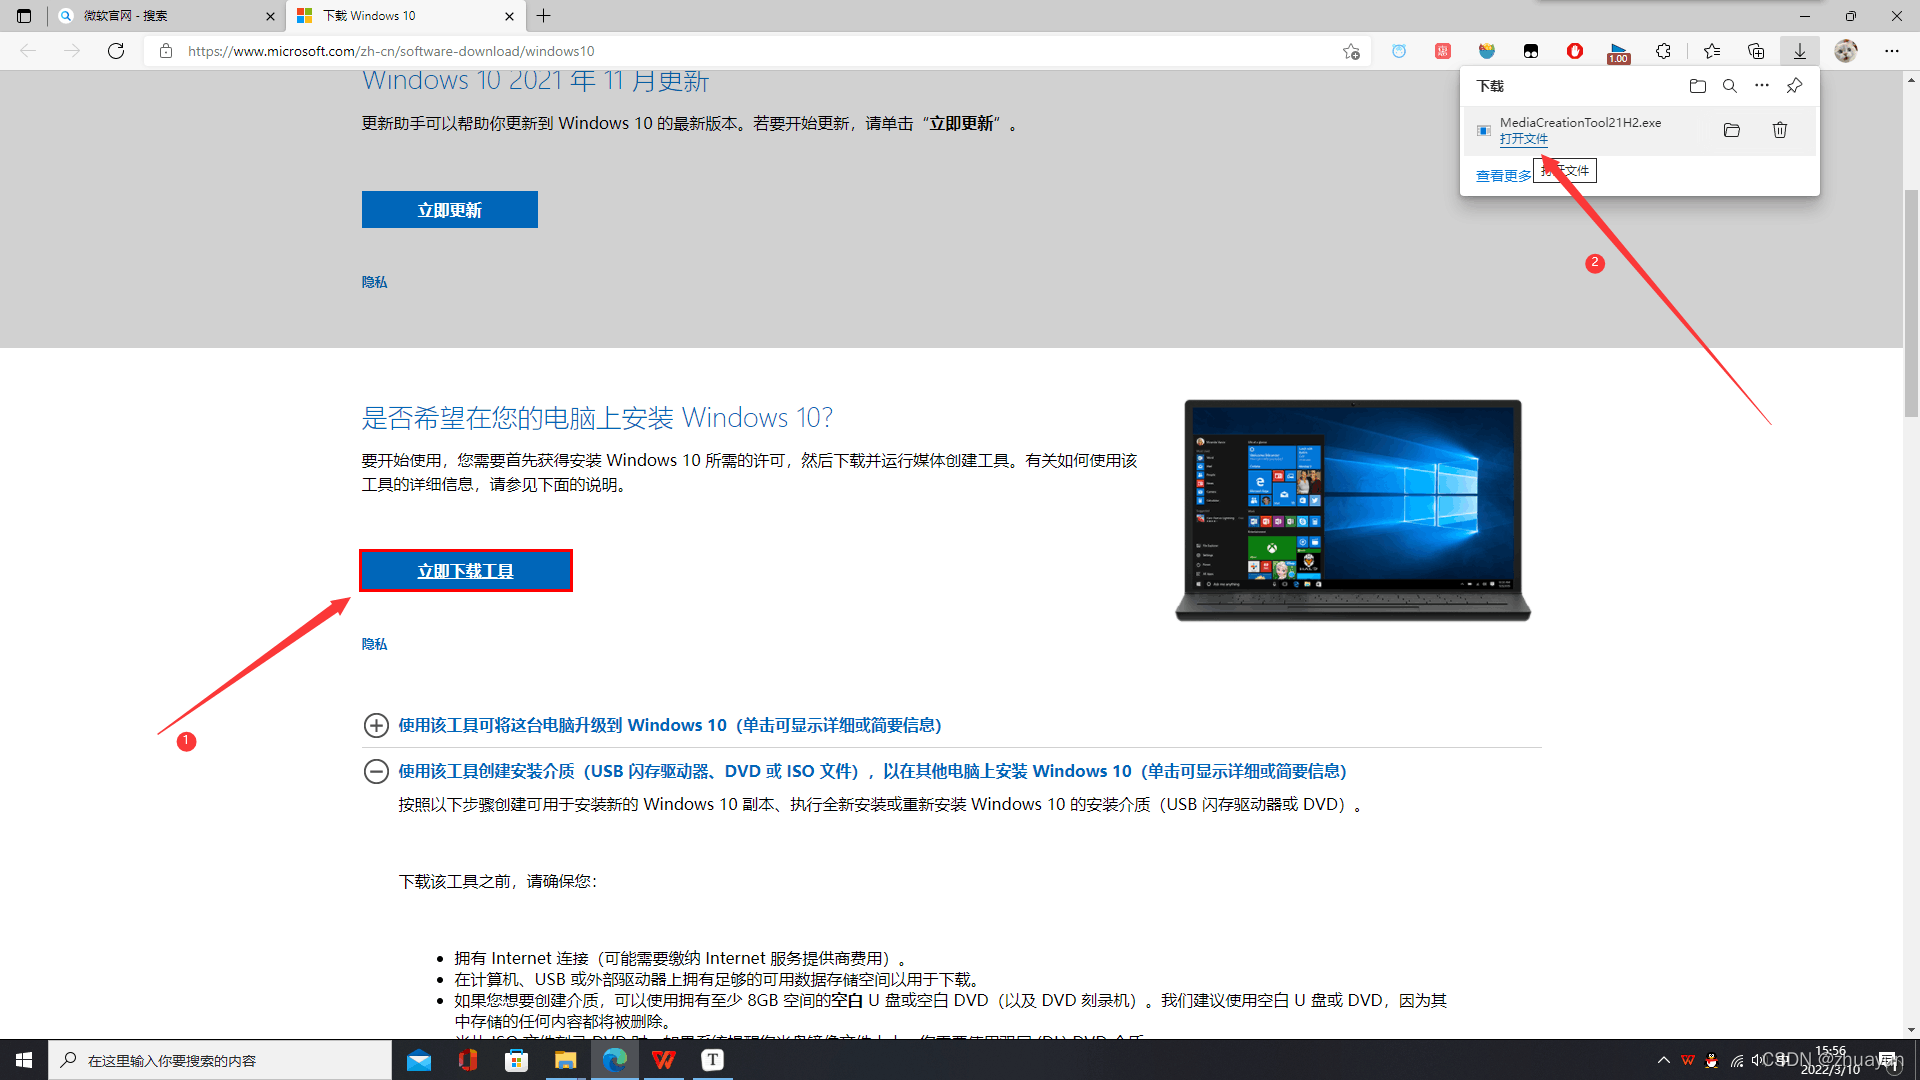1920x1080 pixels.
Task: Click the Tampermonkey extension icon
Action: pos(1531,51)
